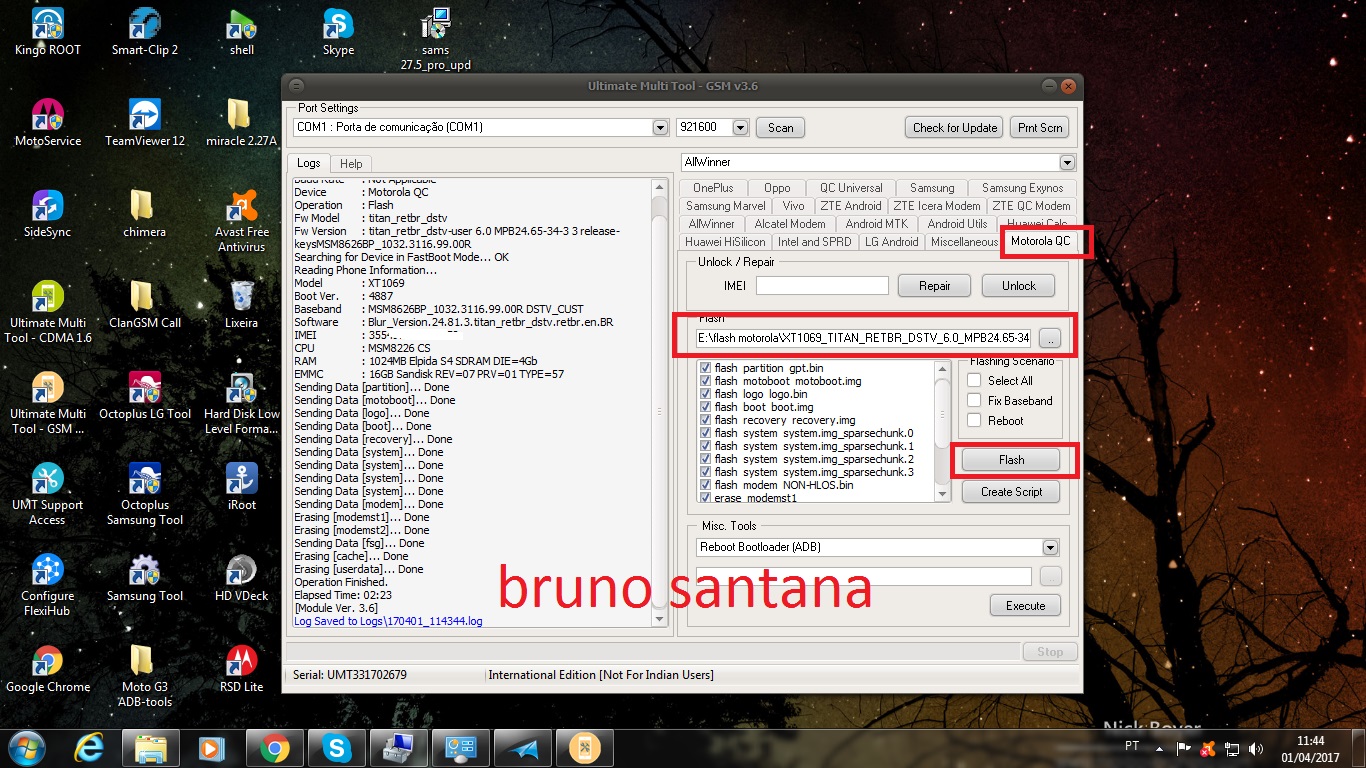1366x768 pixels.
Task: Open Google Chrome desktop shortcut
Action: coord(47,668)
